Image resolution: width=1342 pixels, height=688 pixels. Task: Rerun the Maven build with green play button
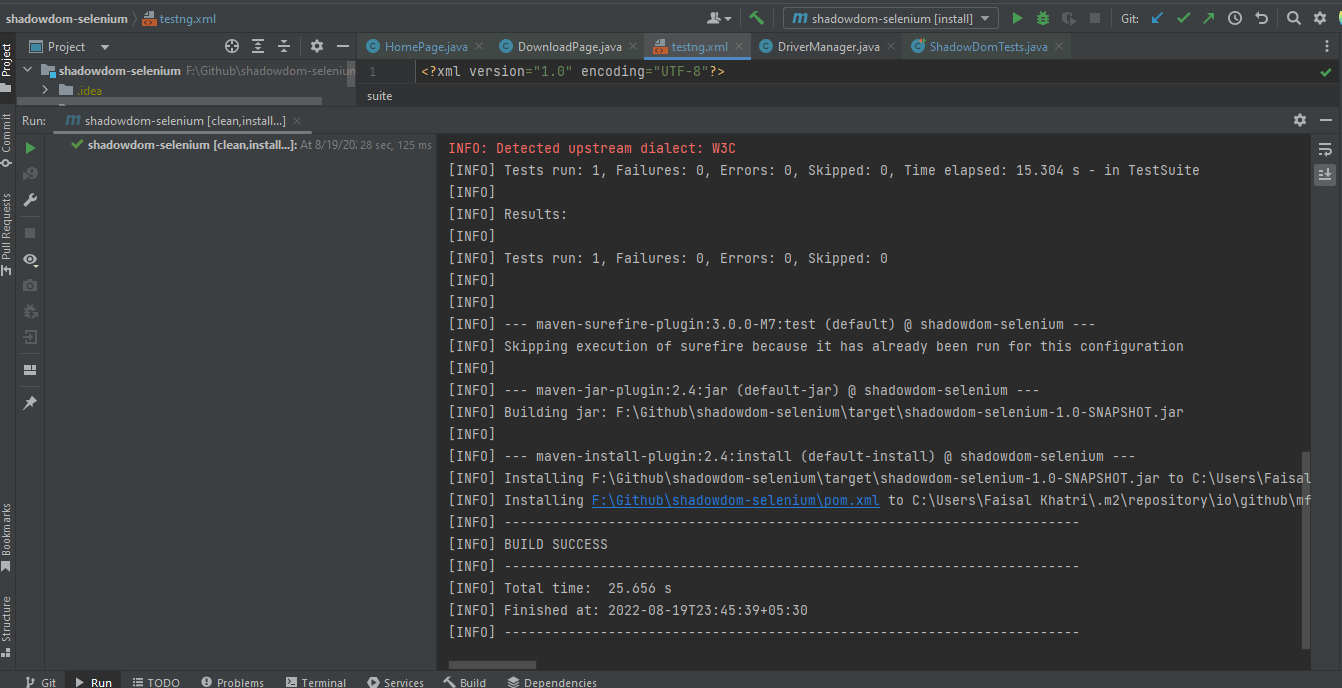(30, 148)
